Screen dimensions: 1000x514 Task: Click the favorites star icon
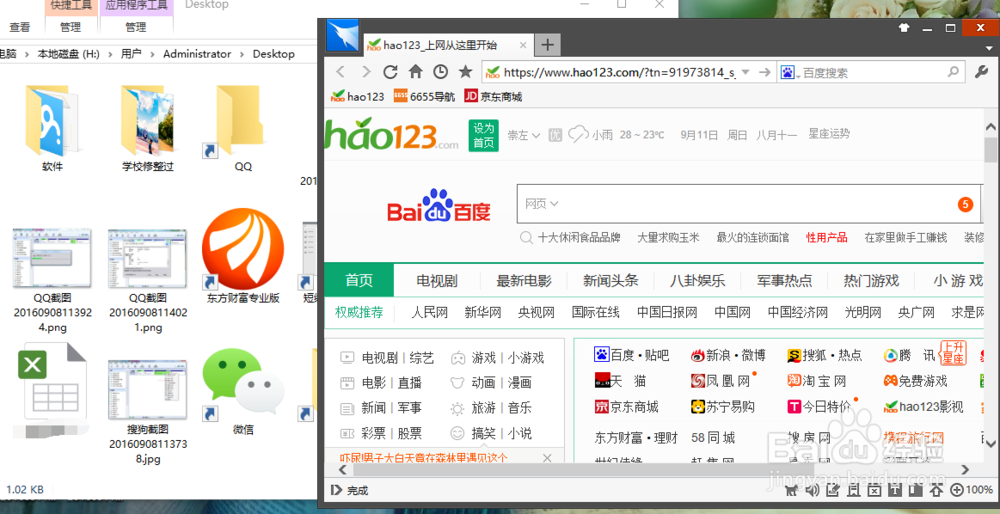coord(466,71)
